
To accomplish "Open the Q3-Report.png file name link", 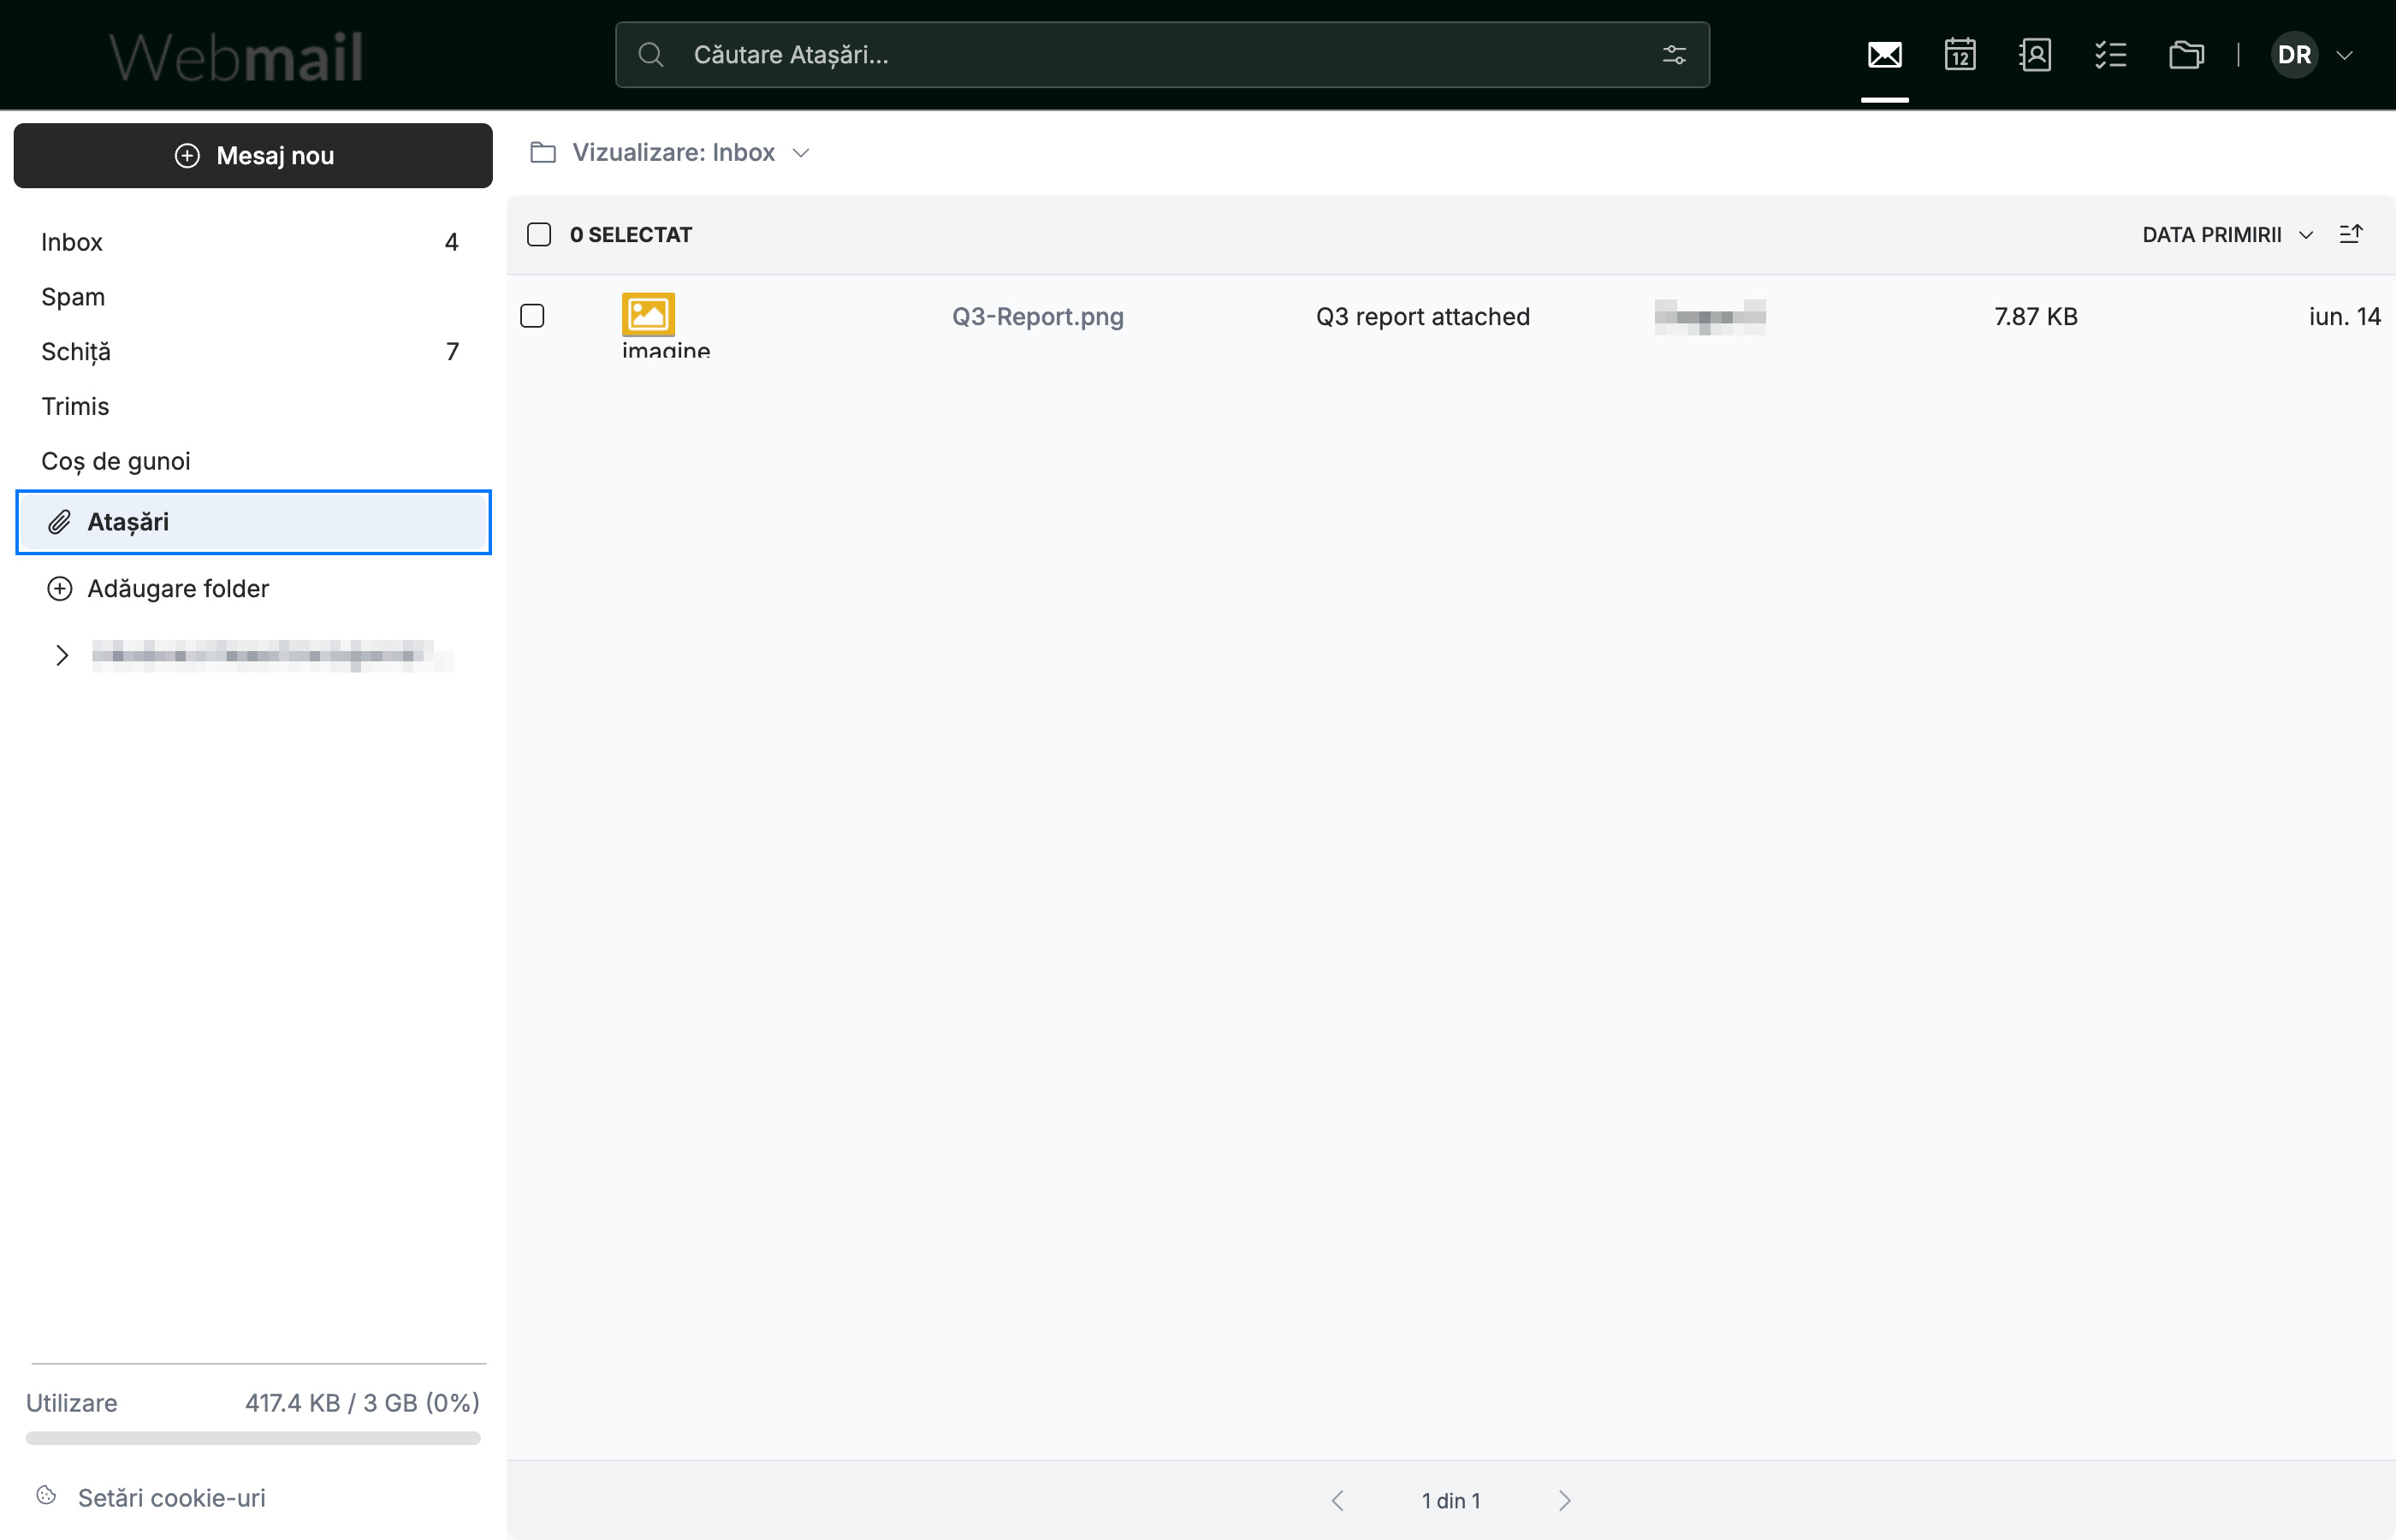I will (x=1038, y=317).
